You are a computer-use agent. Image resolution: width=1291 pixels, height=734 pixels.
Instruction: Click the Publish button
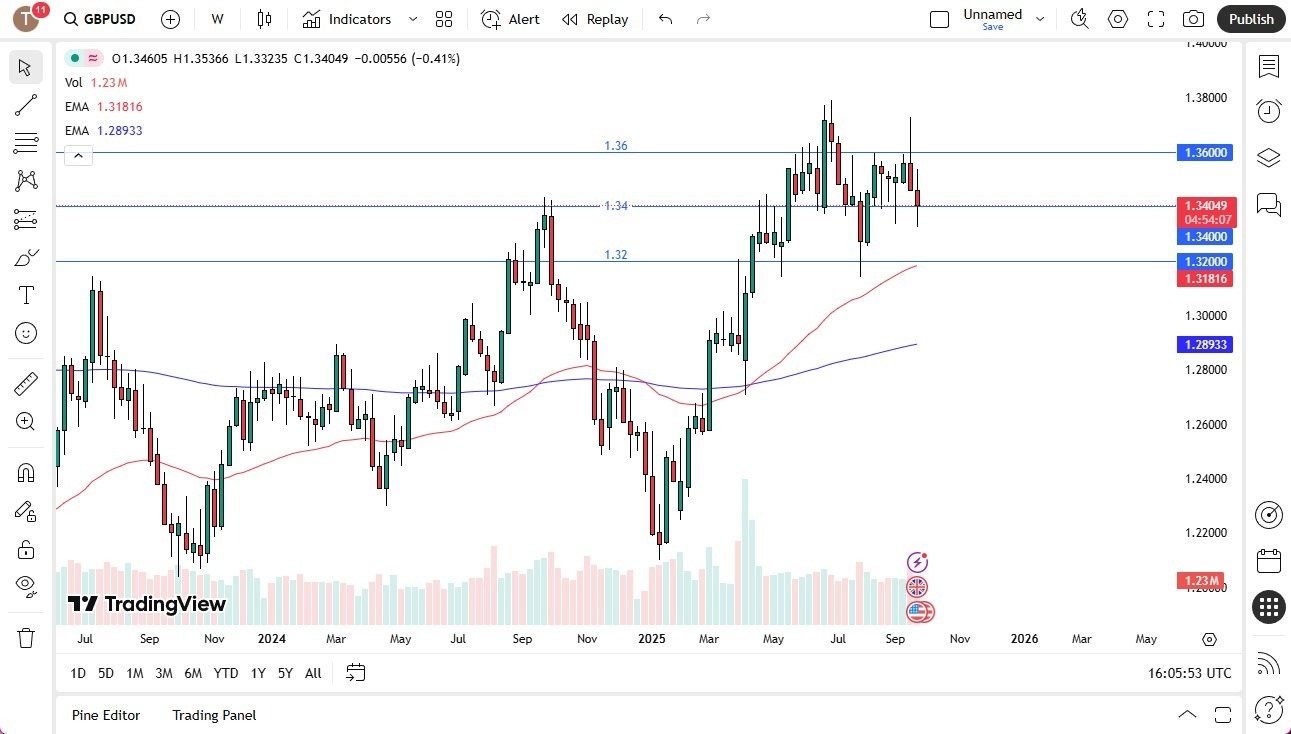(x=1250, y=19)
